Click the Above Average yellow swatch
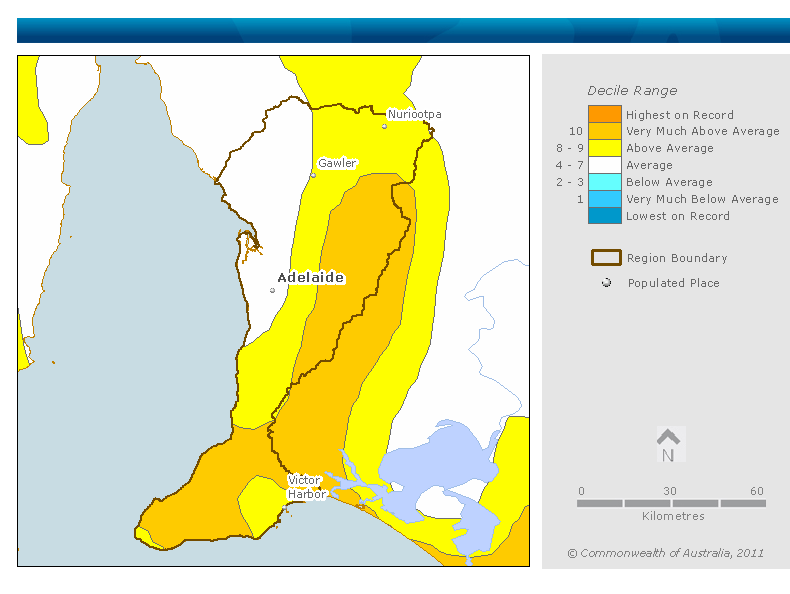 [x=605, y=148]
